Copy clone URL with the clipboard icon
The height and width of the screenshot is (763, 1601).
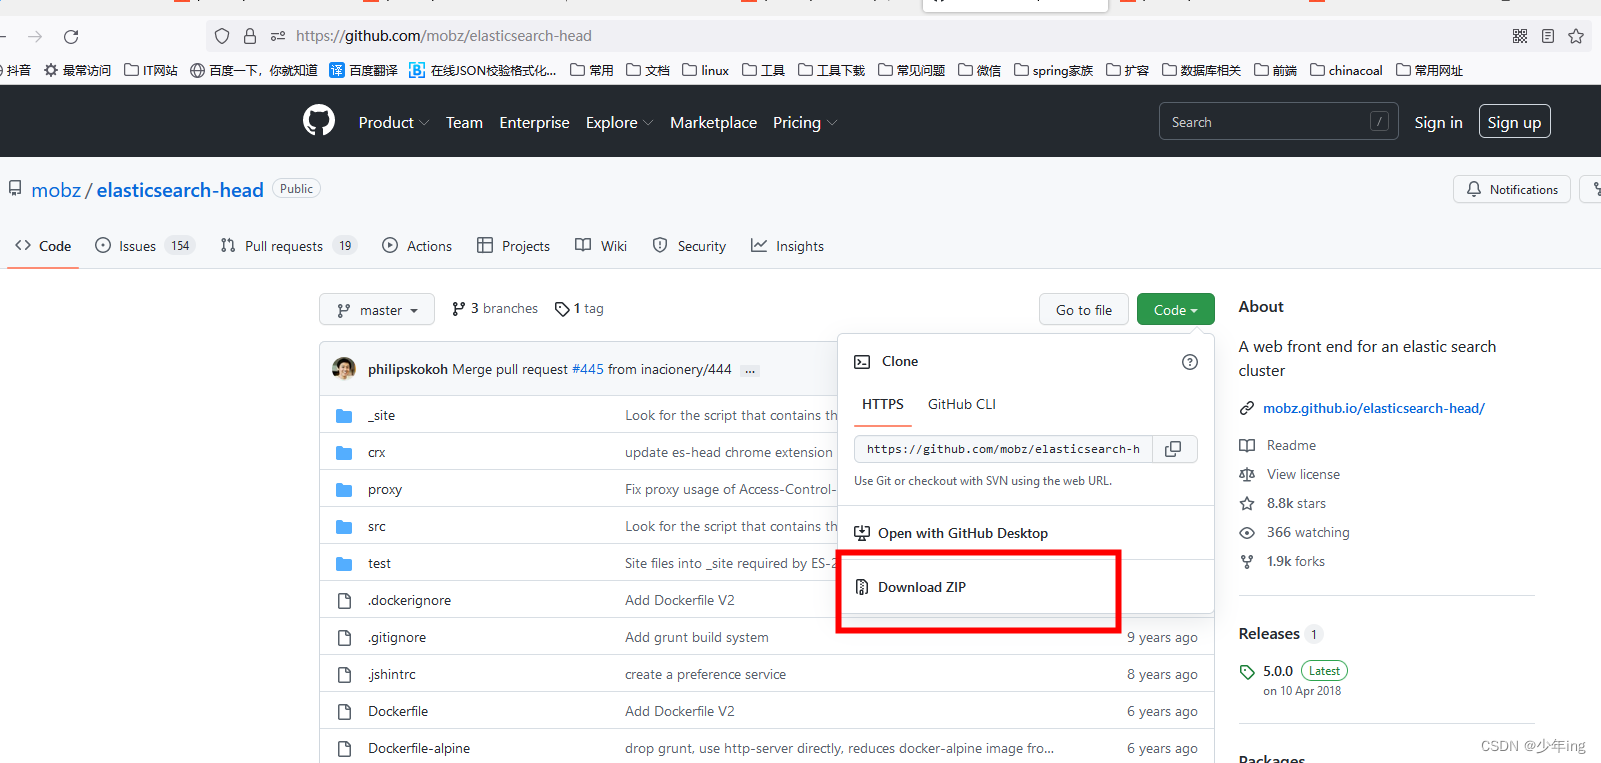[1174, 449]
